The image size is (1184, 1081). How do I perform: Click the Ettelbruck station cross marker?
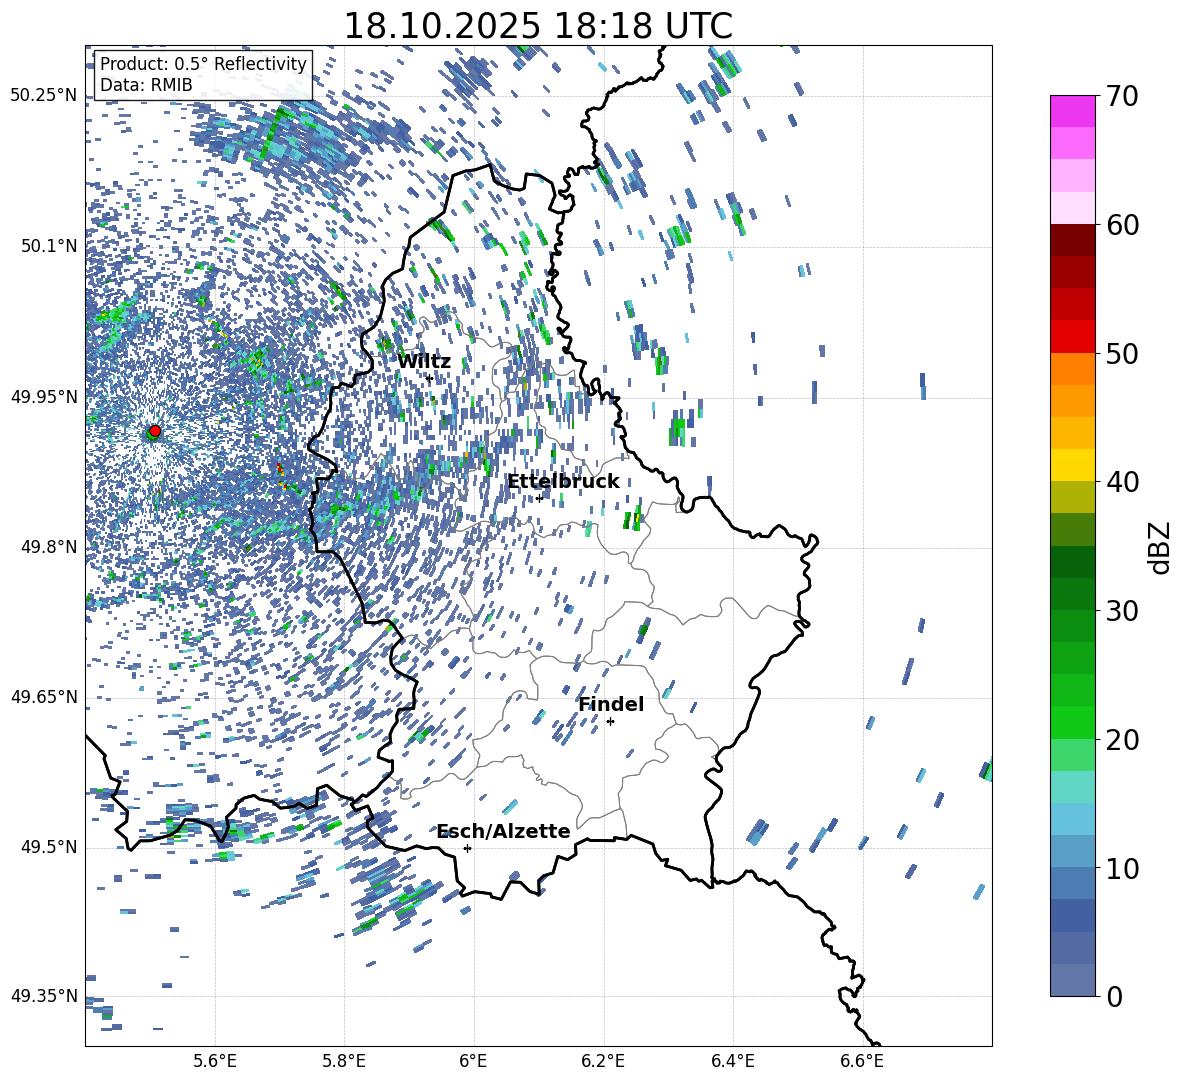[x=539, y=498]
